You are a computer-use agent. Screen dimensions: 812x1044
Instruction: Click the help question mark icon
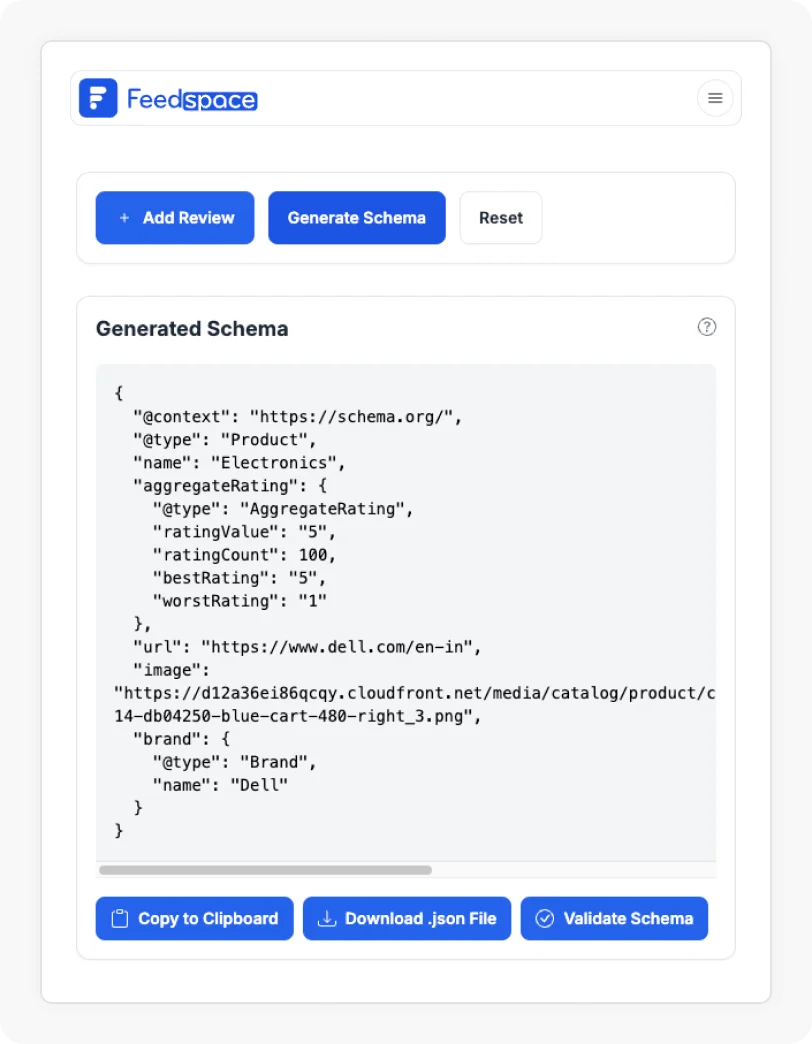707,327
